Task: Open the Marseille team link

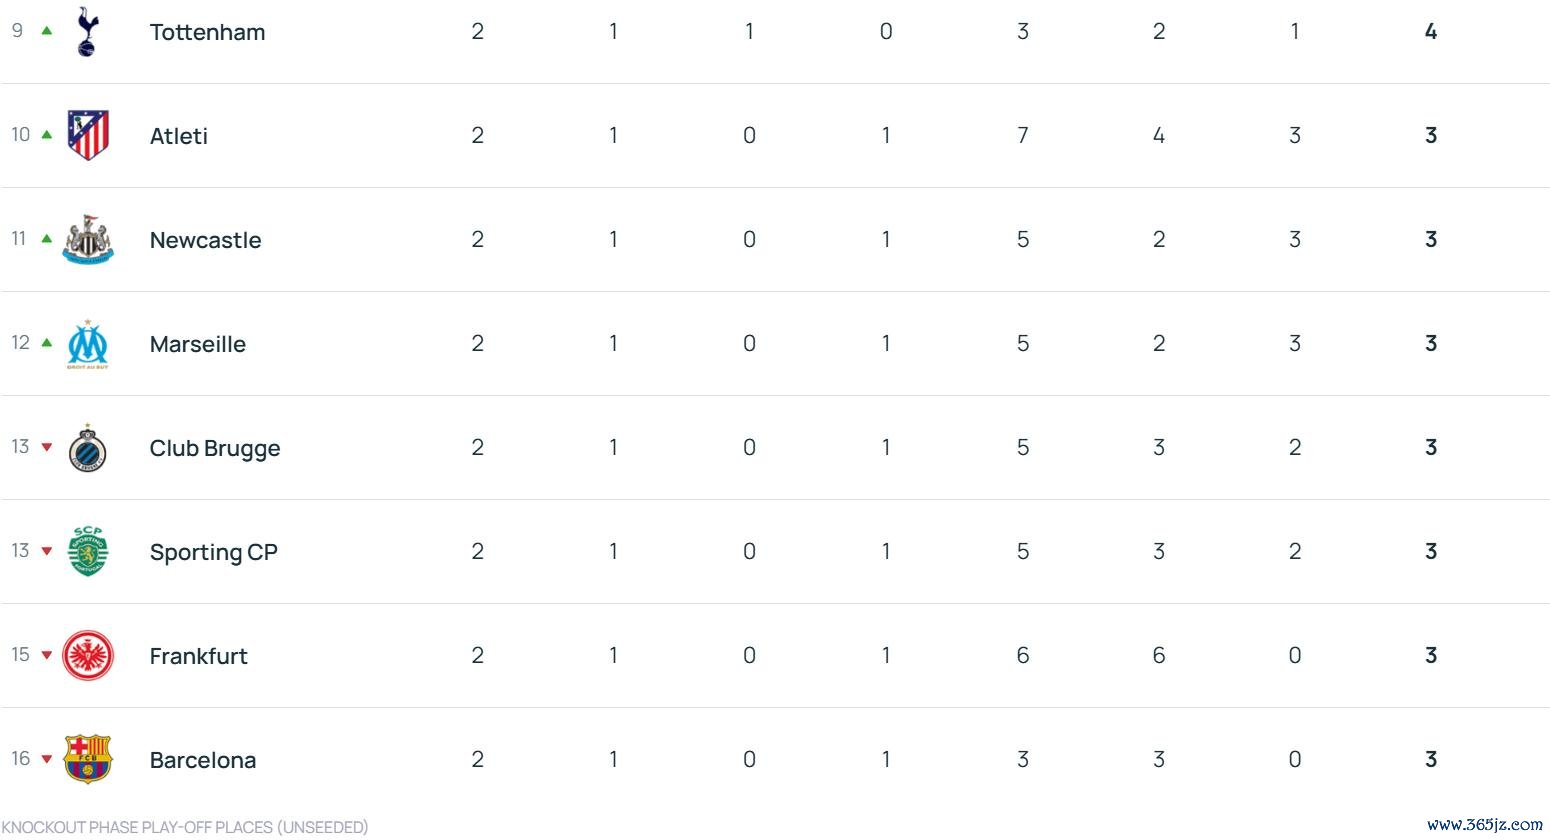Action: pos(197,344)
